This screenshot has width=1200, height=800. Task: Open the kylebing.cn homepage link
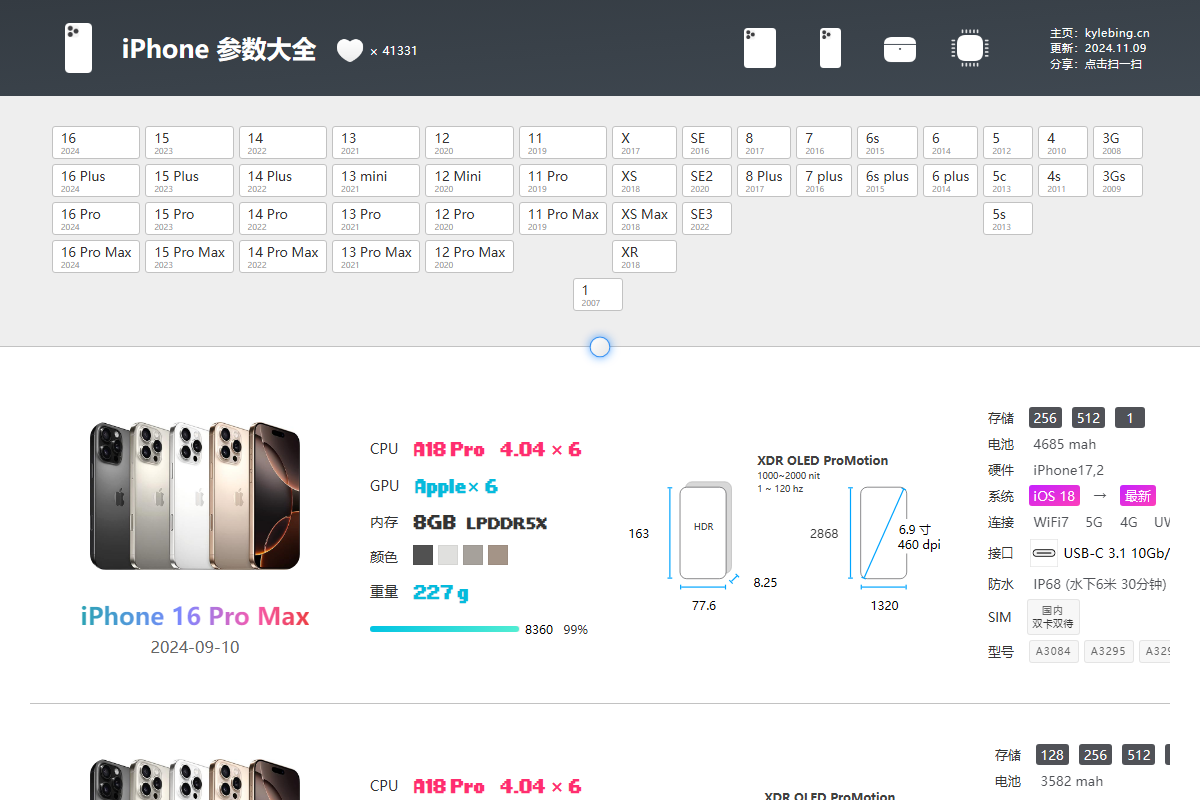click(1117, 31)
